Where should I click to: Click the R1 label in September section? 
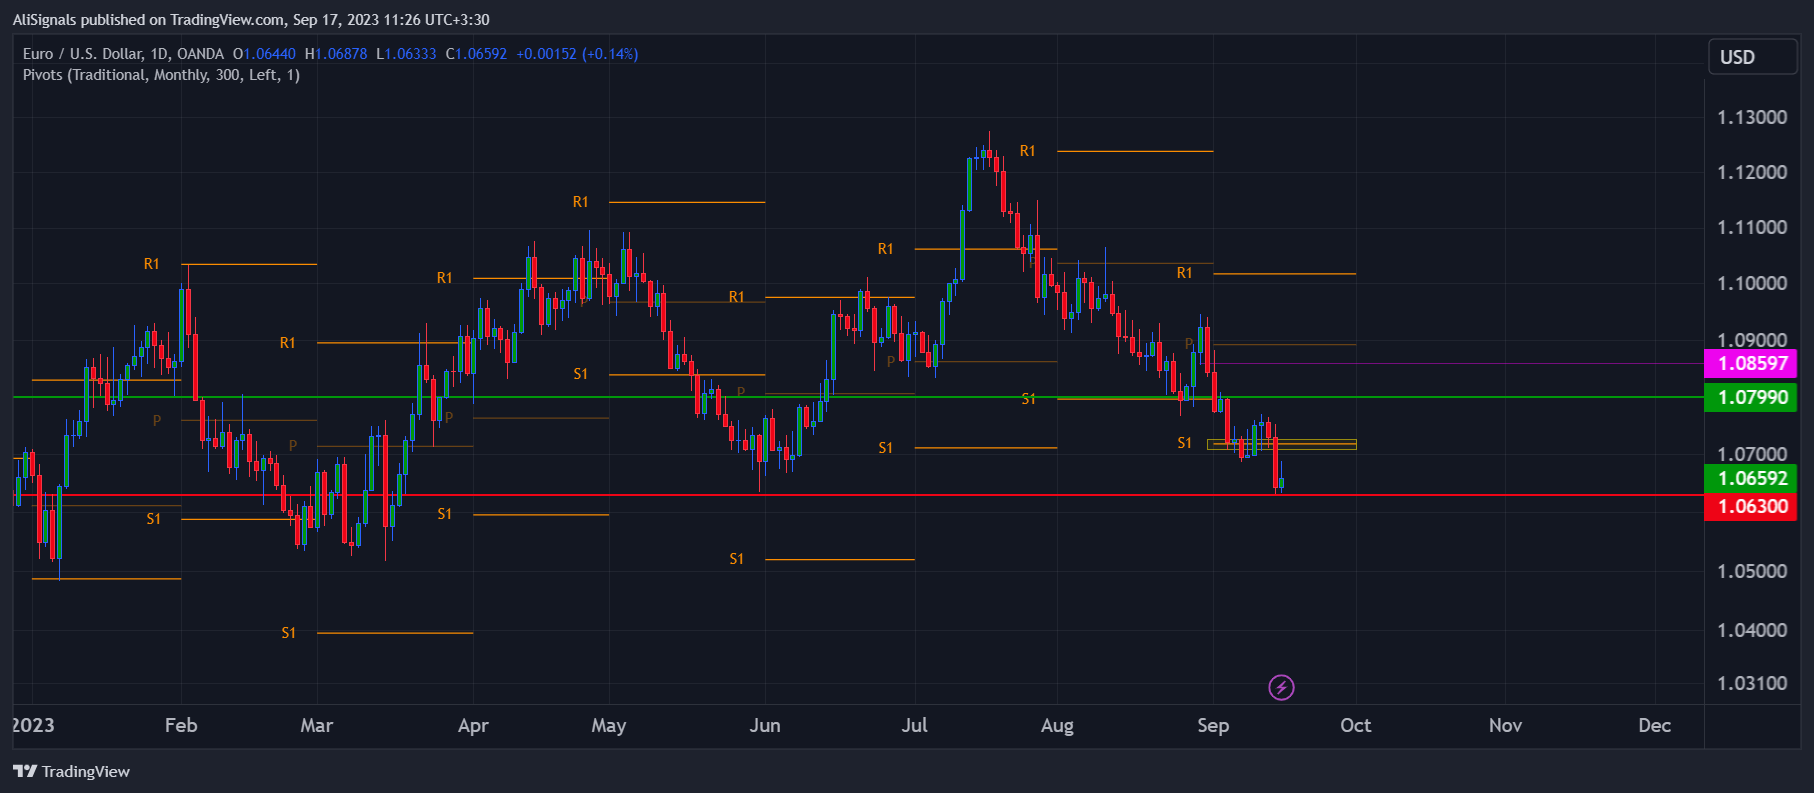pyautogui.click(x=1185, y=273)
